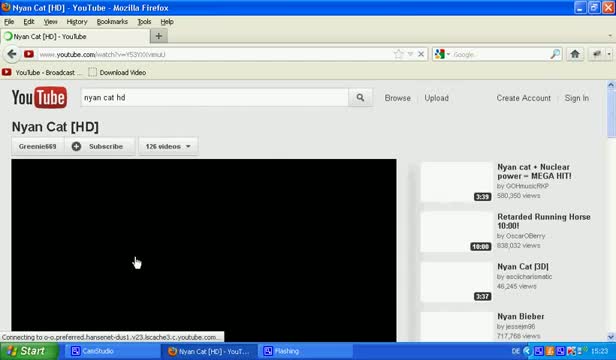Click the DE language indicator
Image resolution: width=616 pixels, height=360 pixels.
[515, 351]
